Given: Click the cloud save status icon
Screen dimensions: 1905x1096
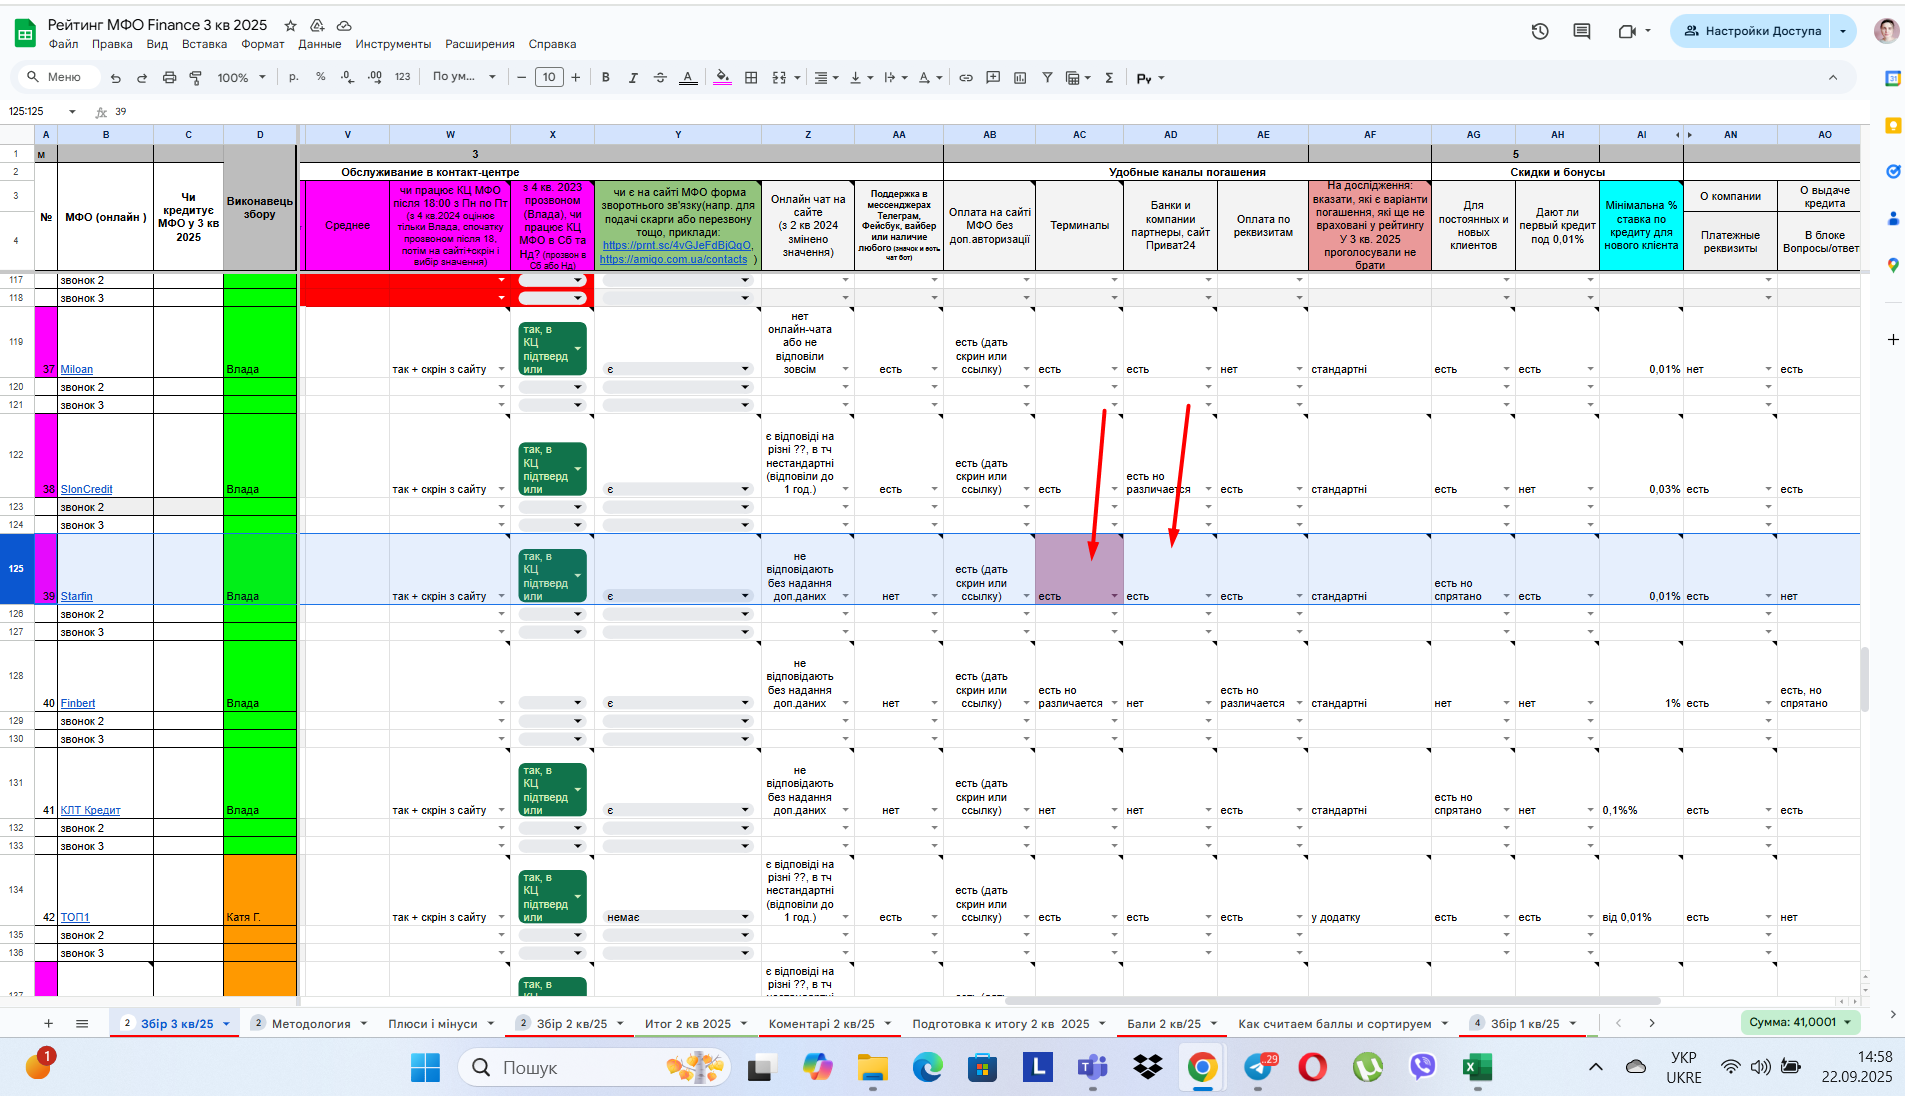Looking at the screenshot, I should (x=344, y=25).
